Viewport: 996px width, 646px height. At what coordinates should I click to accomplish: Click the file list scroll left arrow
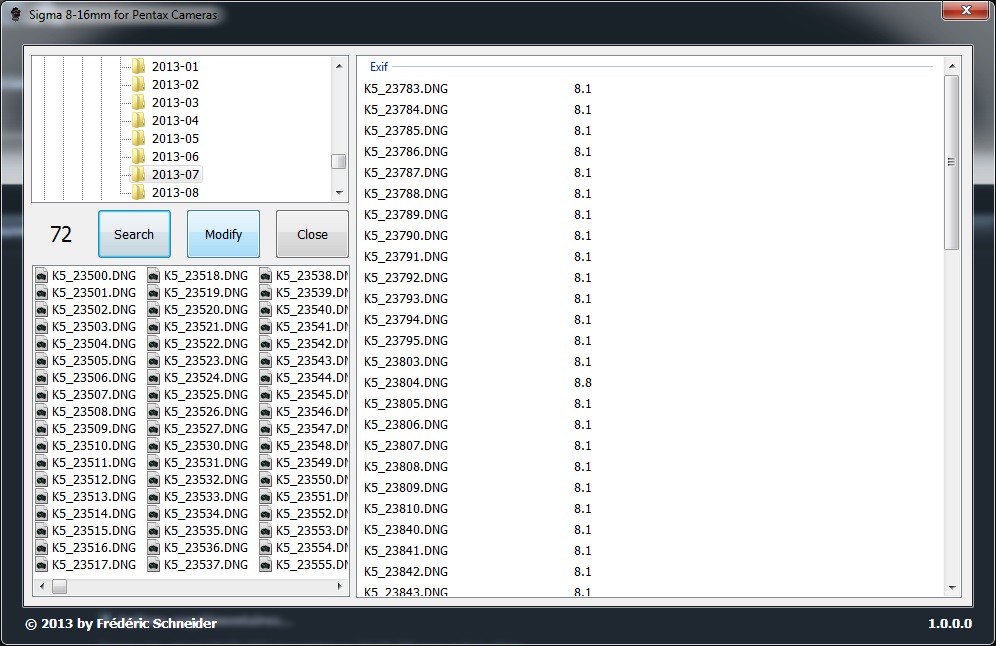pyautogui.click(x=42, y=586)
